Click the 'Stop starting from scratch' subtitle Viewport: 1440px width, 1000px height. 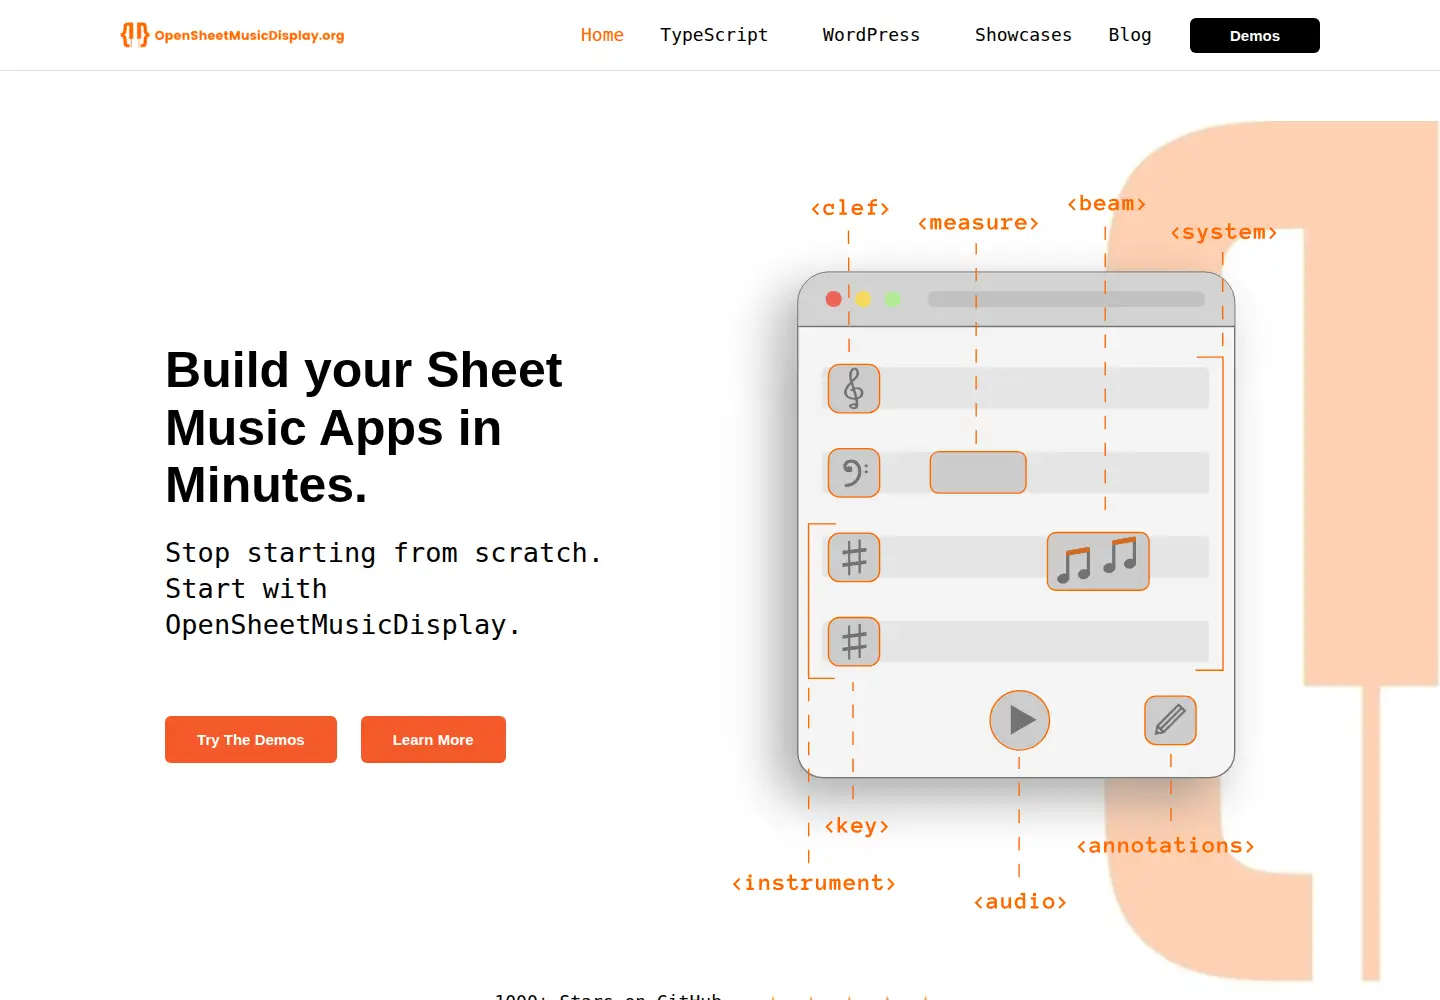click(x=383, y=589)
